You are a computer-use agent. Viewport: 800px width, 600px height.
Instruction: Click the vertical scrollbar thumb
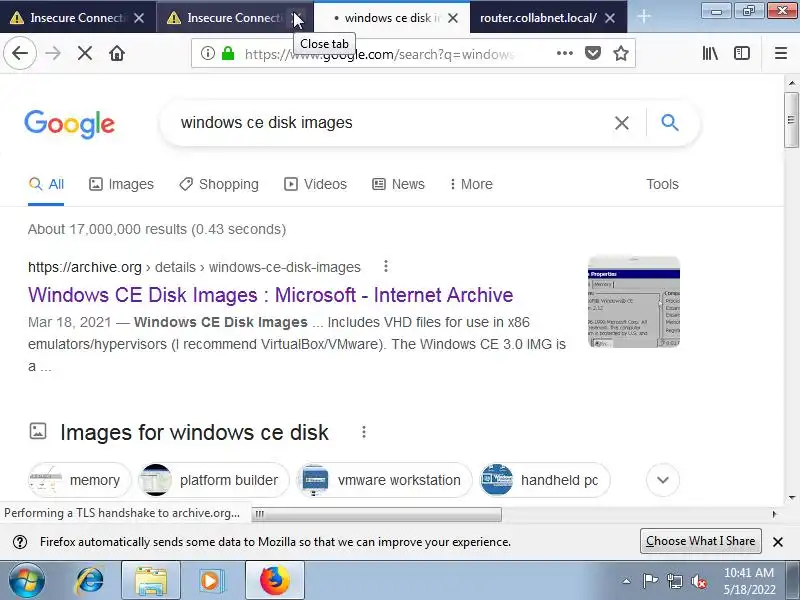[x=791, y=120]
